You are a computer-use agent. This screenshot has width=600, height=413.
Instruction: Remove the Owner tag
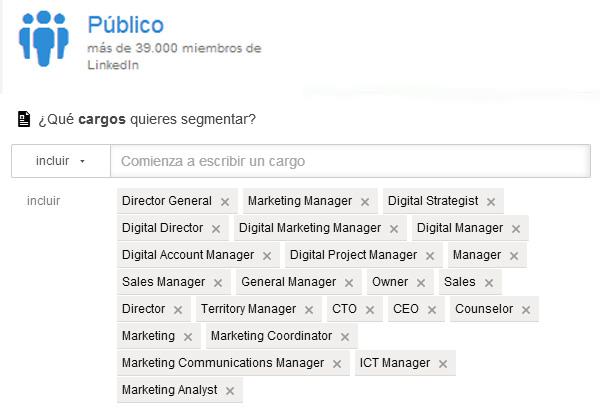pyautogui.click(x=421, y=283)
